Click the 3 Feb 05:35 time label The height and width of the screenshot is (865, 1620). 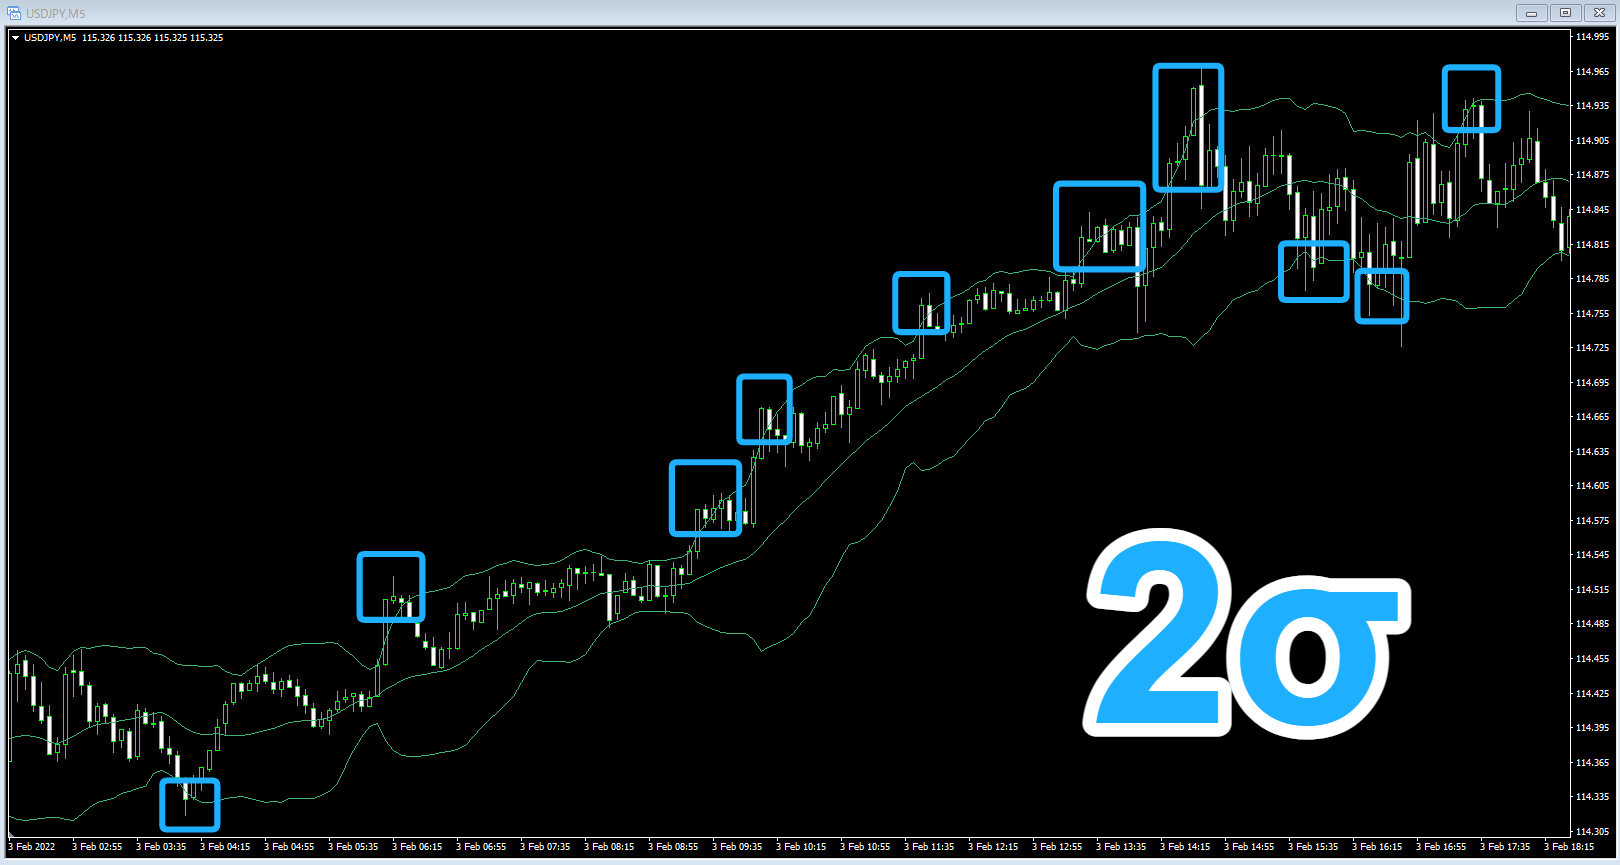[x=353, y=847]
